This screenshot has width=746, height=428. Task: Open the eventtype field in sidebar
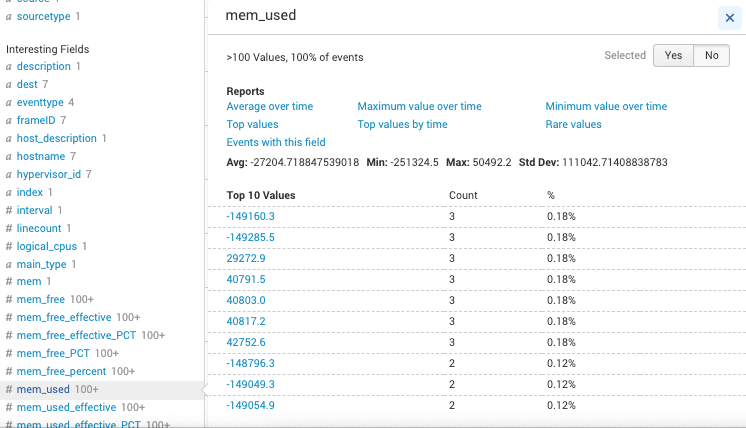(40, 102)
